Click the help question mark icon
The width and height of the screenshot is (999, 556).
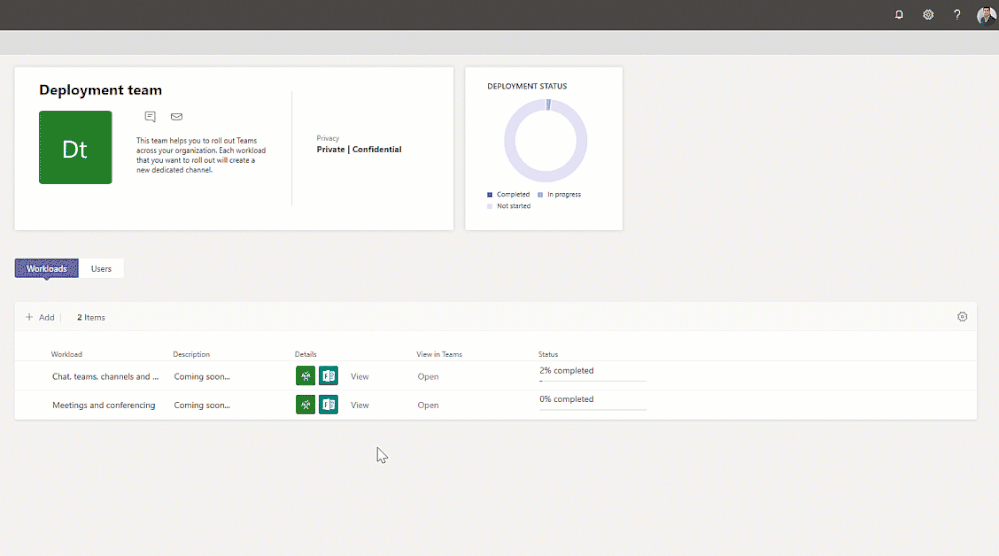(957, 15)
